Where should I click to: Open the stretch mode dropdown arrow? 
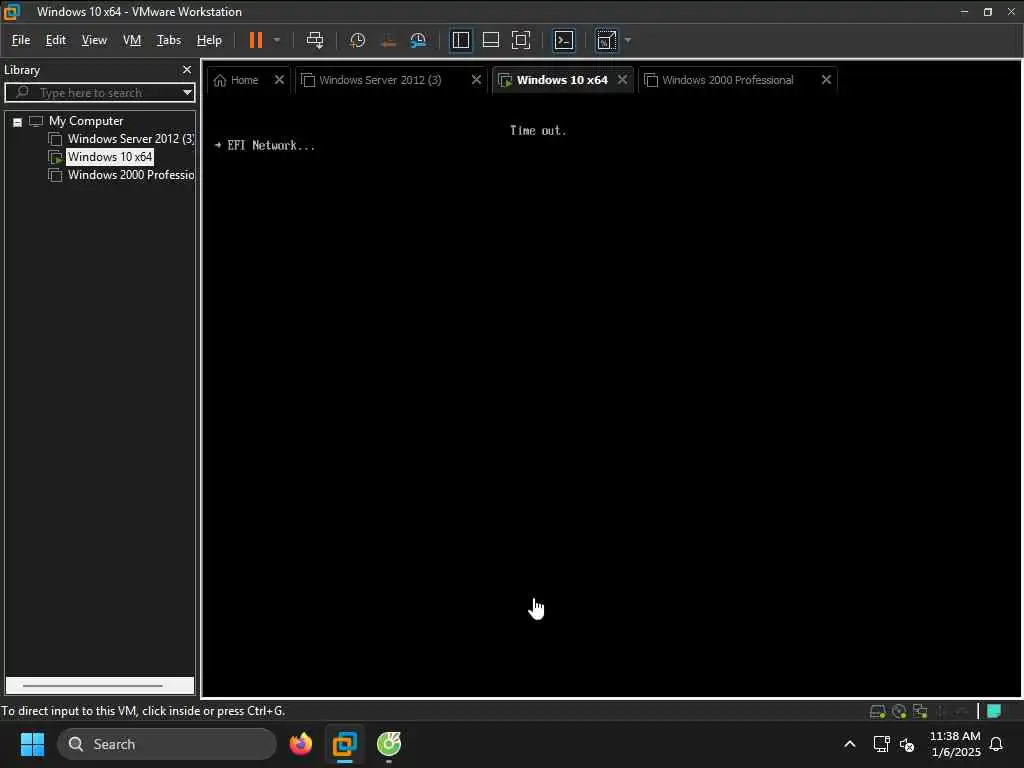coord(628,40)
